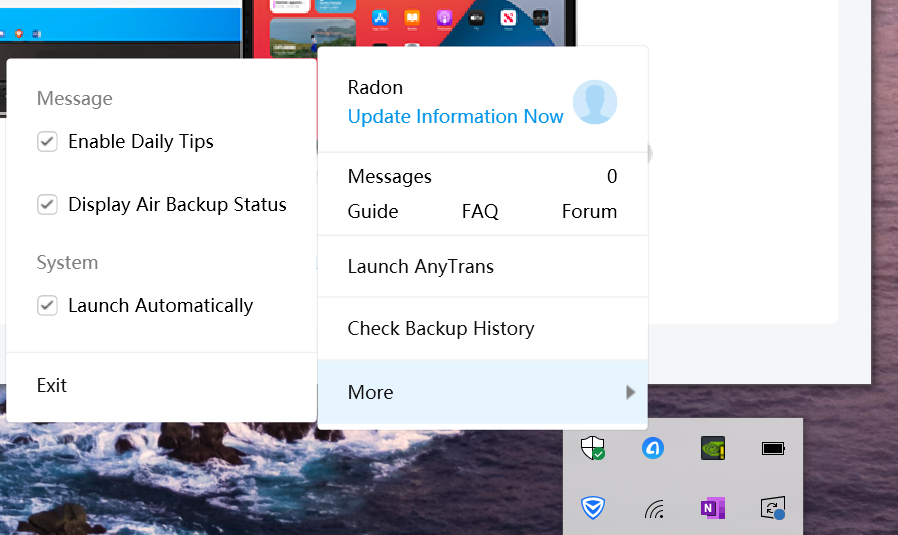The height and width of the screenshot is (535, 898).
Task: Click Update Information Now link
Action: tap(455, 116)
